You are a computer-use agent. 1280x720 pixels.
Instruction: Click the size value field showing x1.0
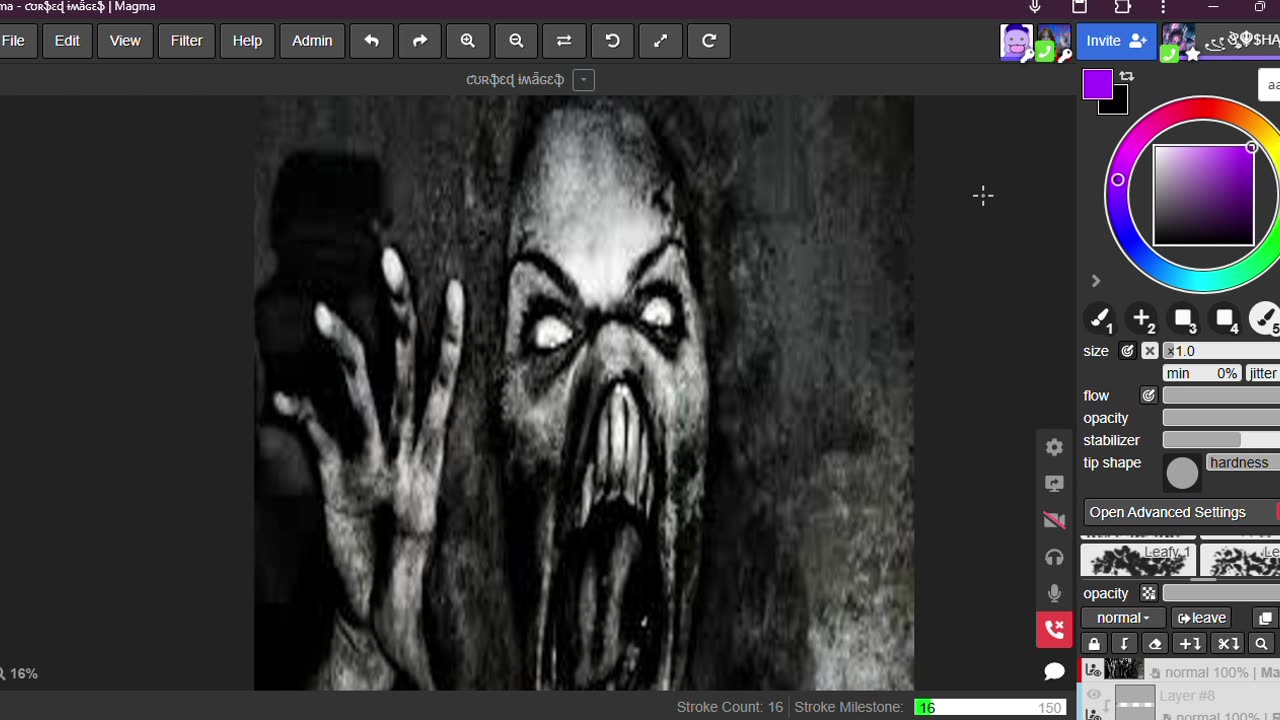click(1221, 351)
